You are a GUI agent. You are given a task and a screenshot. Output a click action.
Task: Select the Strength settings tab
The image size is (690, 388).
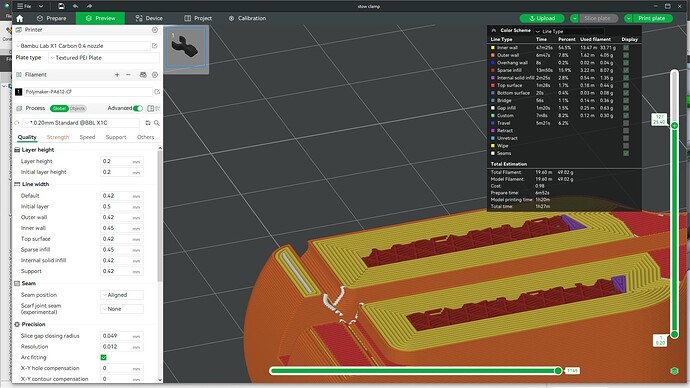point(58,137)
